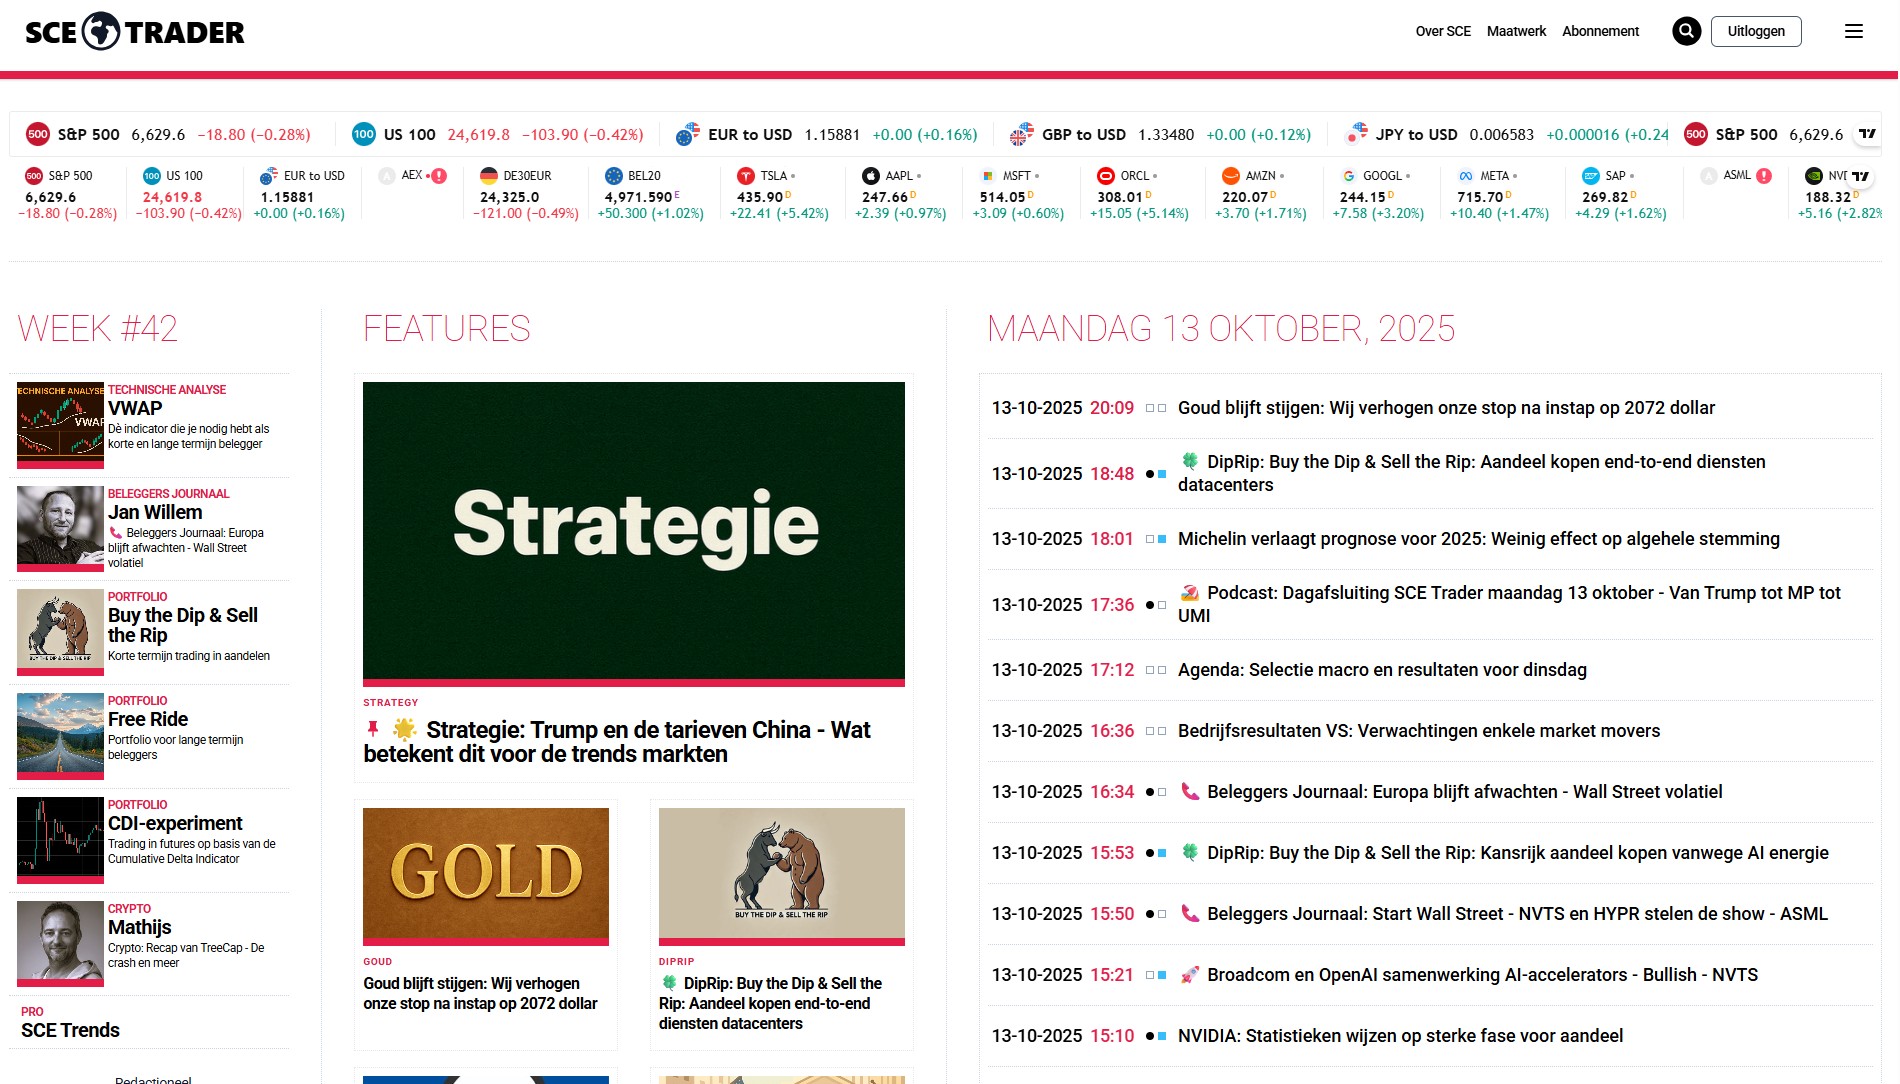The image size is (1900, 1084).
Task: Click the clover icon in the 18:48 news row
Action: (1190, 461)
